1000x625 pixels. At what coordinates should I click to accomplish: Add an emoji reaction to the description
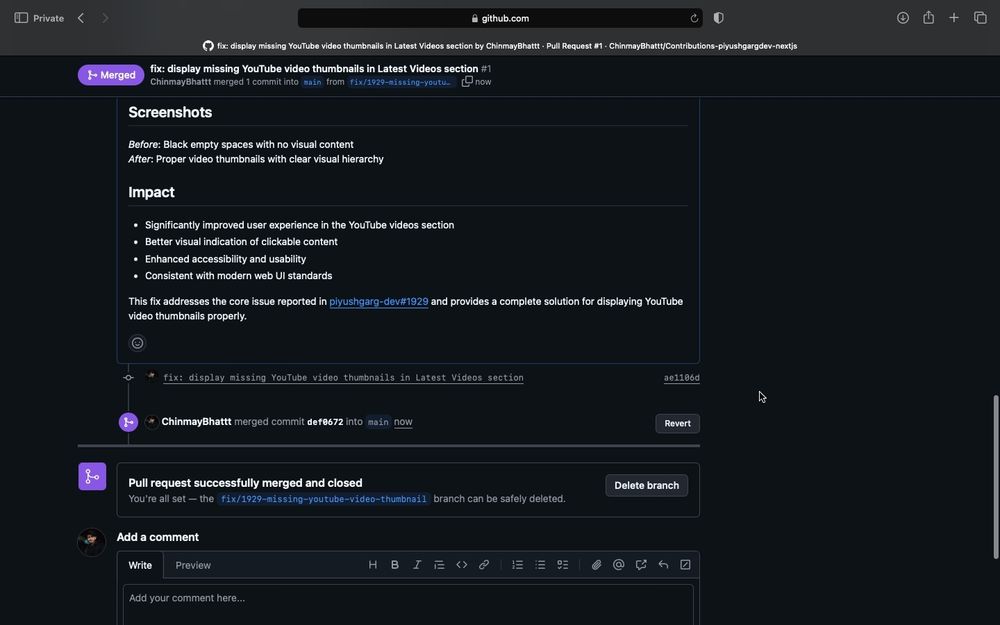(137, 343)
